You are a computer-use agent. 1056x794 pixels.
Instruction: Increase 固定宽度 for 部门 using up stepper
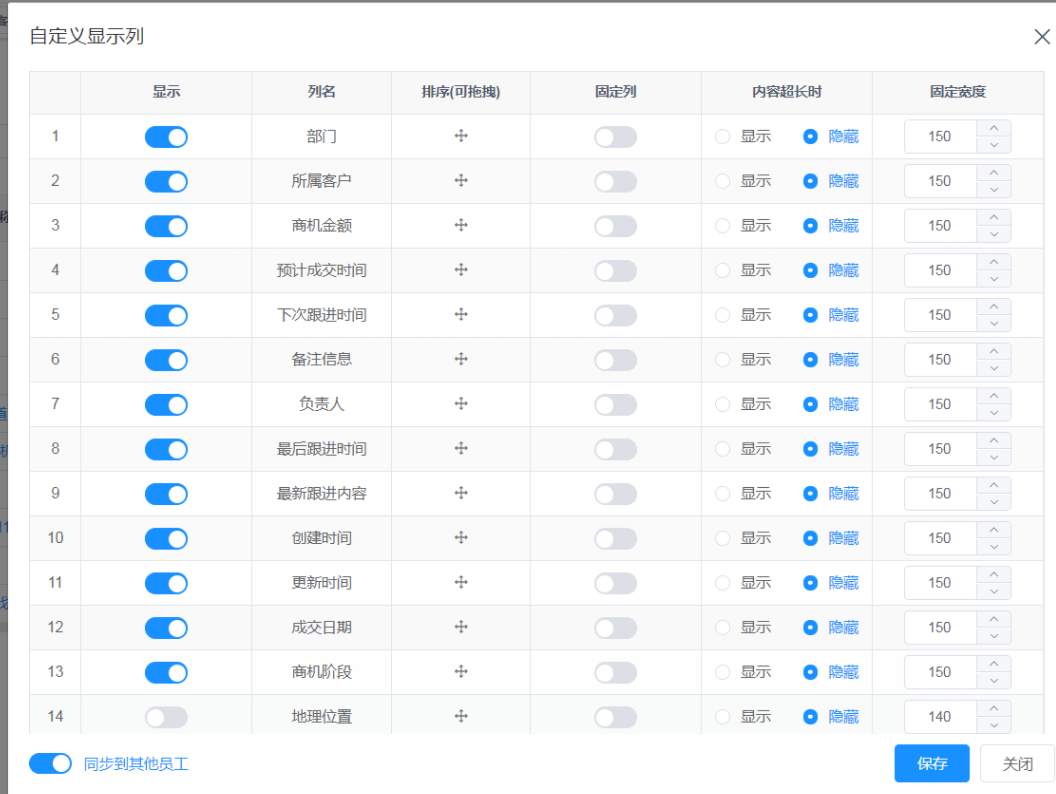point(994,130)
